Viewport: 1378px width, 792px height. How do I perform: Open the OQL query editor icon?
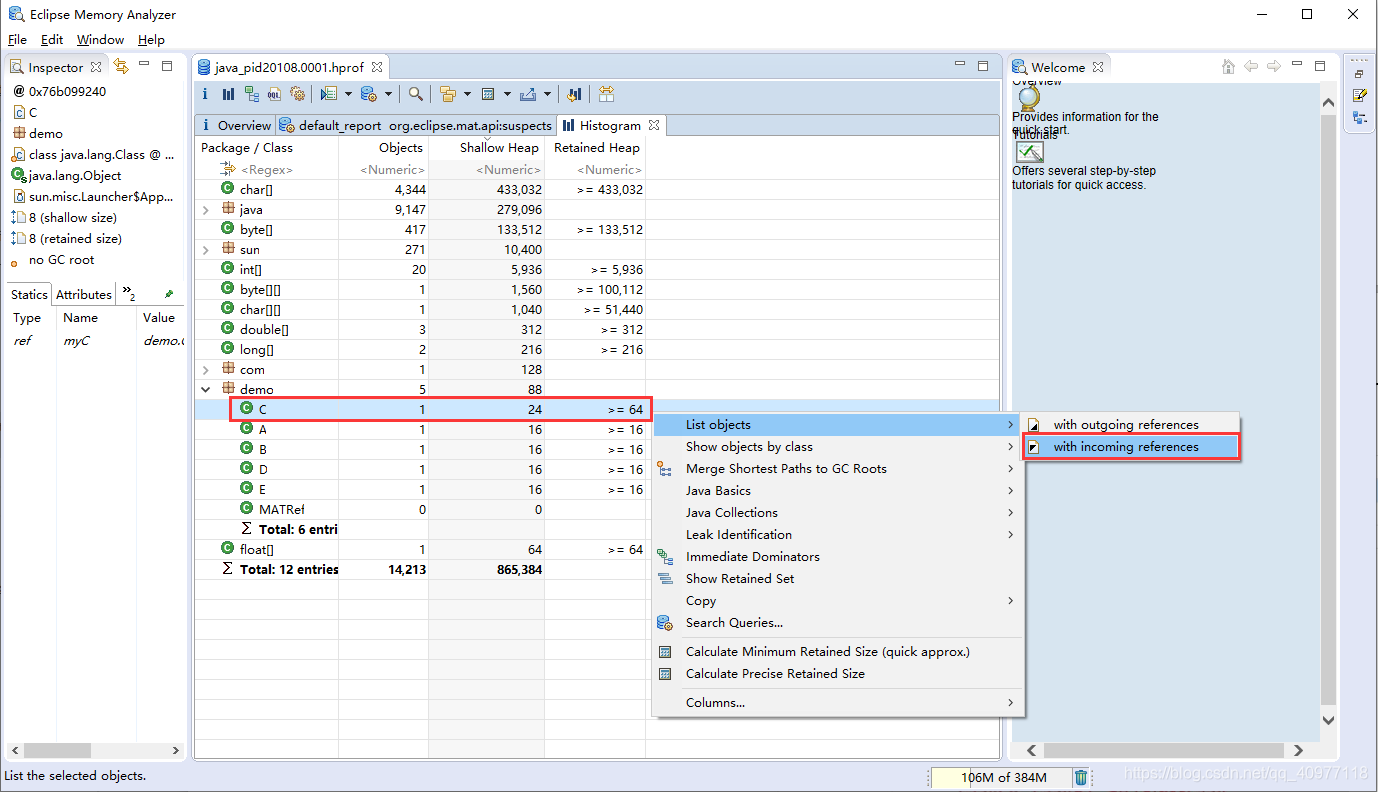274,94
